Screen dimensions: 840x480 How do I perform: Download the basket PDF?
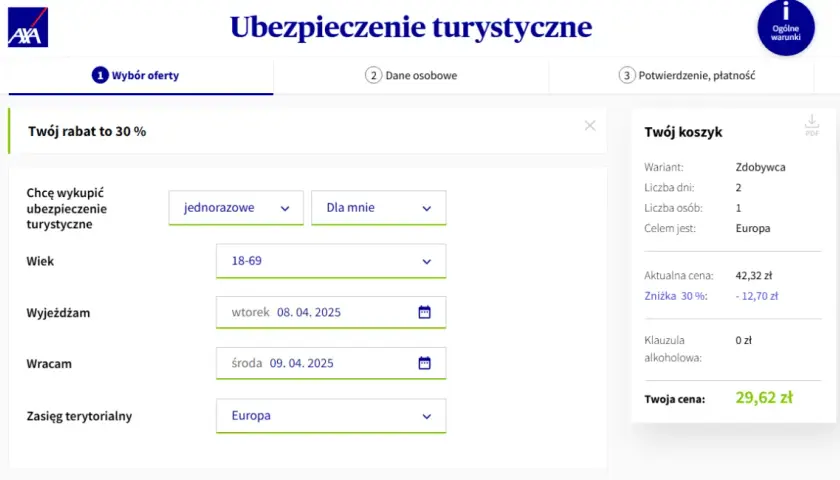pyautogui.click(x=812, y=125)
